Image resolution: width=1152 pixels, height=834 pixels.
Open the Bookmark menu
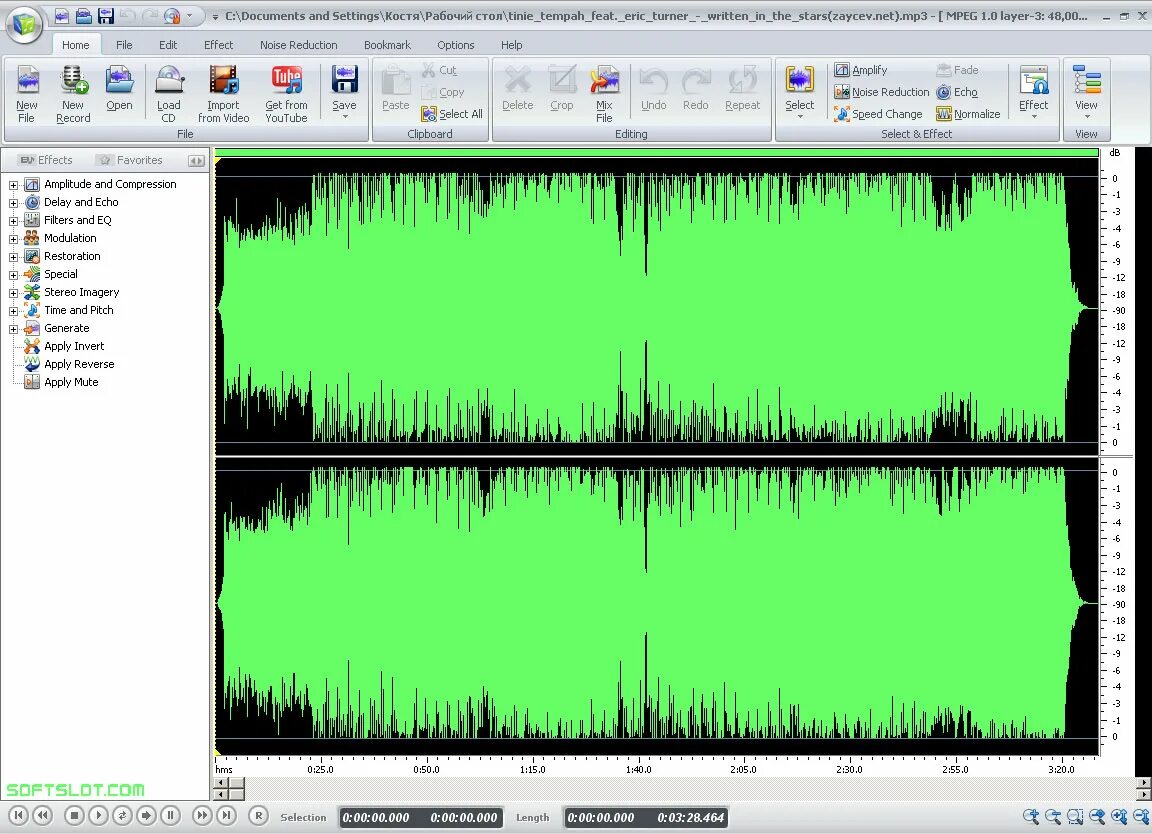(387, 44)
